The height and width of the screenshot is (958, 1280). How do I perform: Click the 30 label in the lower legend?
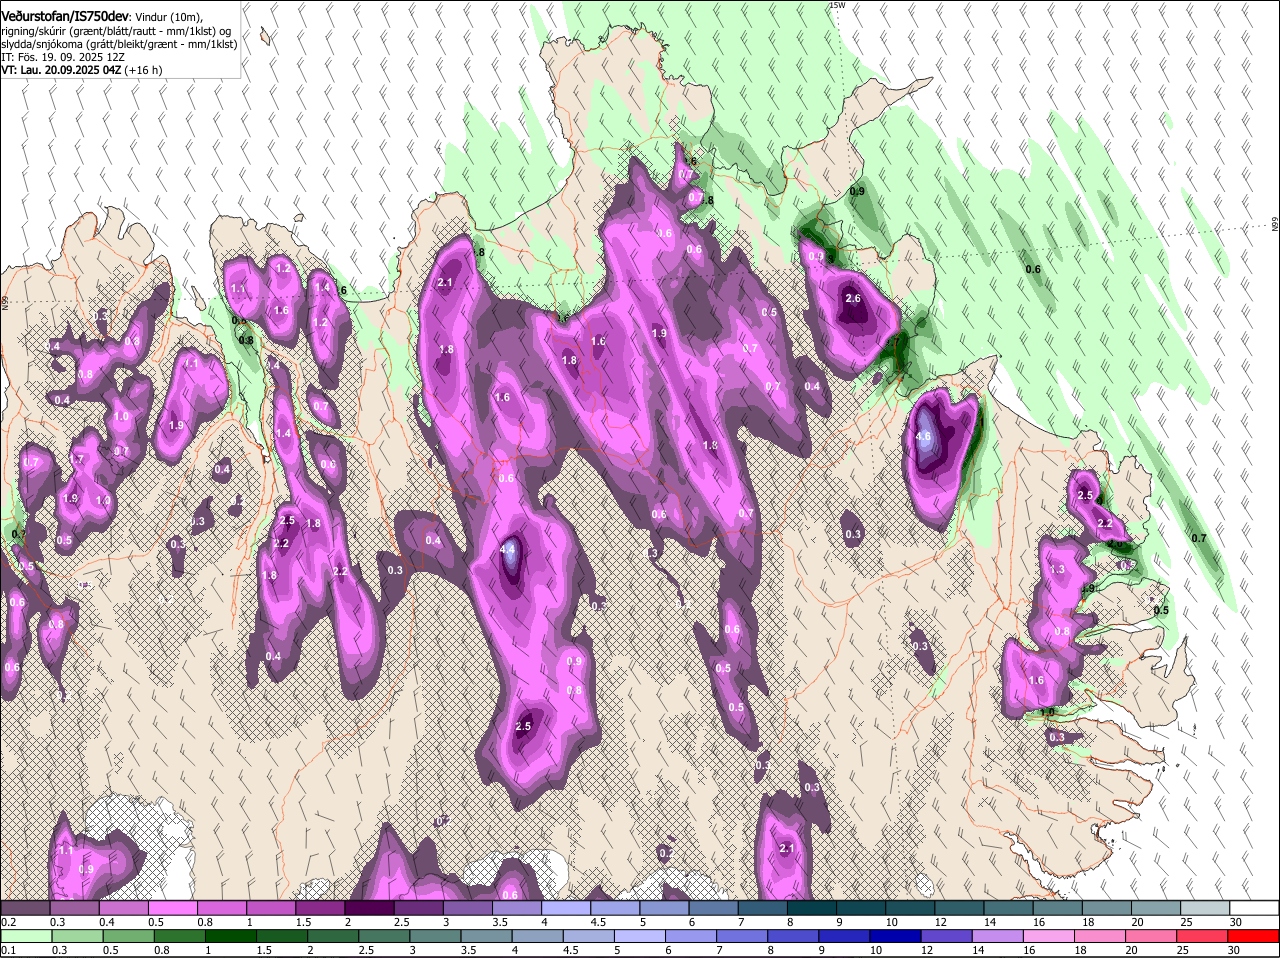(1235, 950)
